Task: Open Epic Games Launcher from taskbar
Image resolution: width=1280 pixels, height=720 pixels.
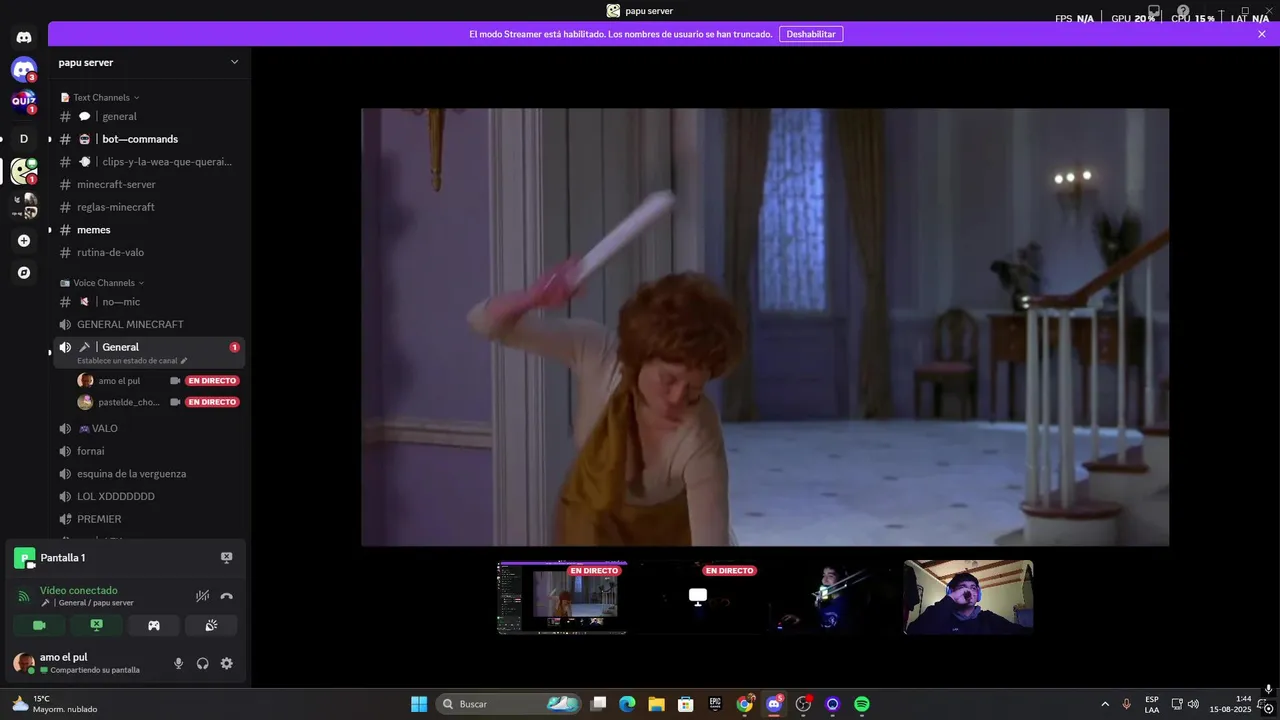Action: click(x=715, y=704)
